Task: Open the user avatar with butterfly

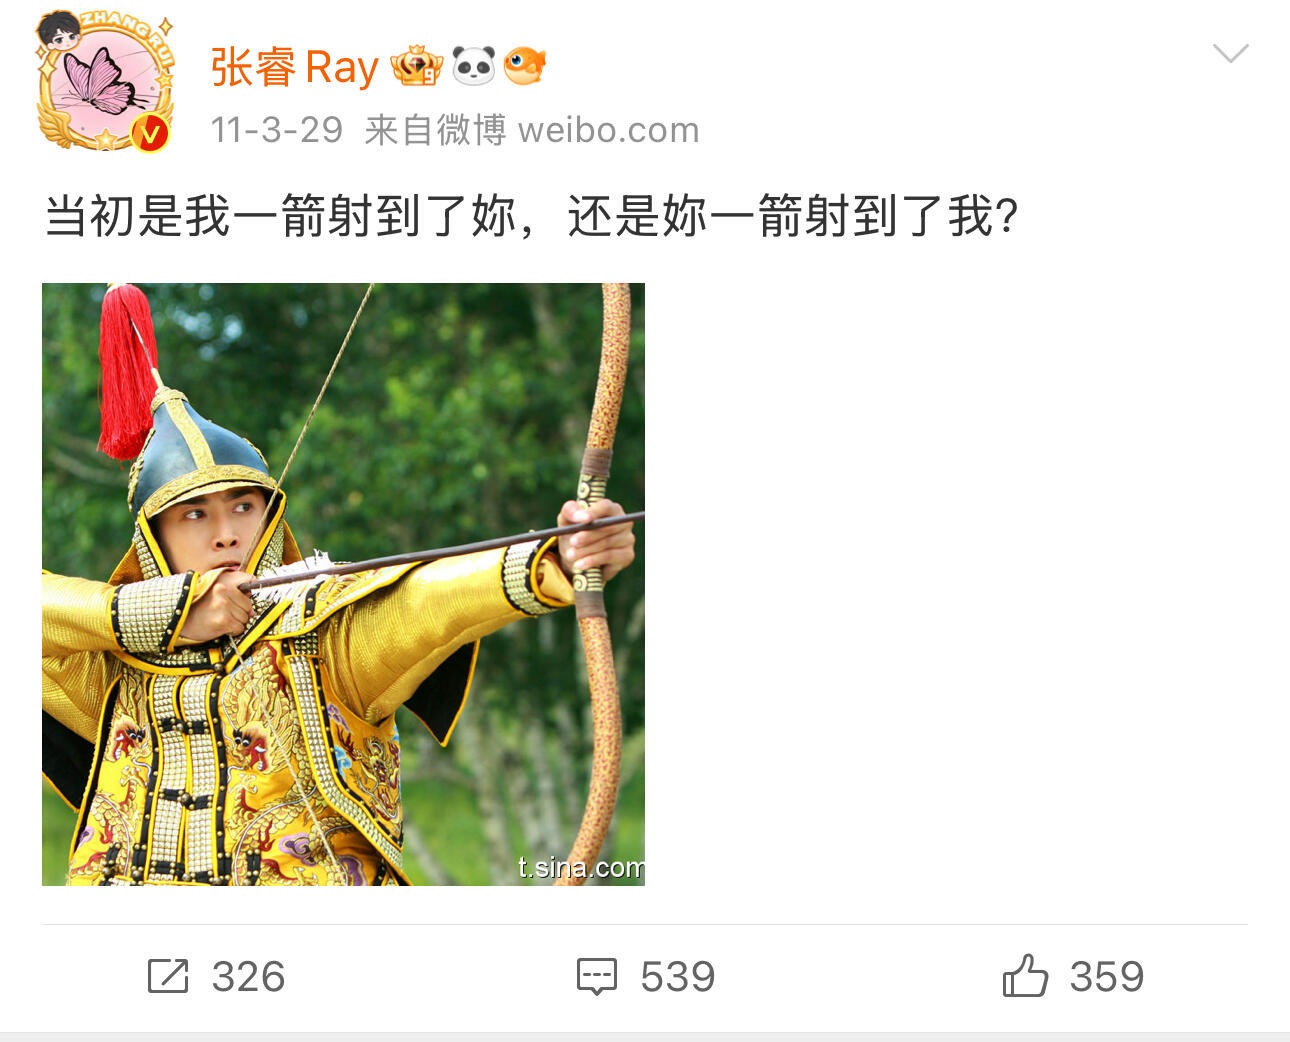Action: pyautogui.click(x=105, y=84)
